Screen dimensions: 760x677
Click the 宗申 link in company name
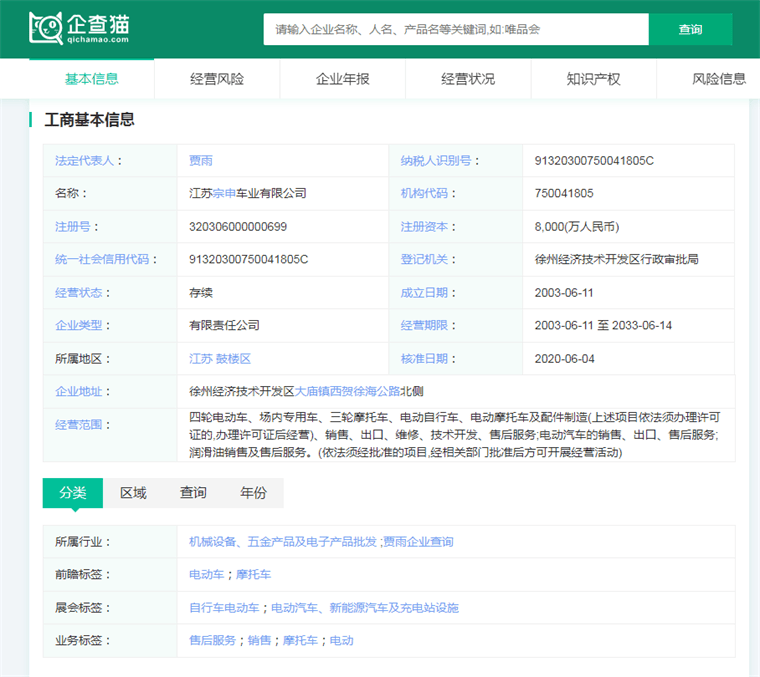tap(224, 193)
